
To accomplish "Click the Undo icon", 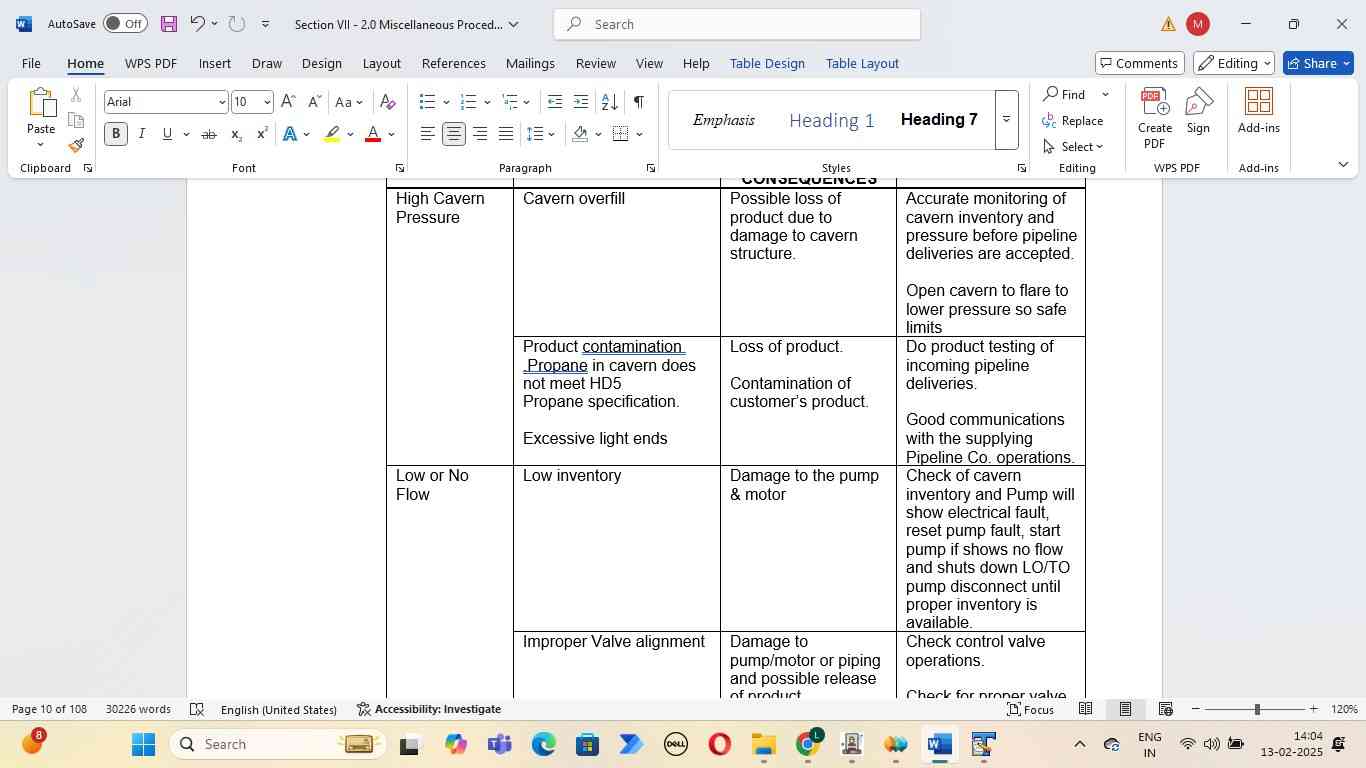I will [197, 24].
